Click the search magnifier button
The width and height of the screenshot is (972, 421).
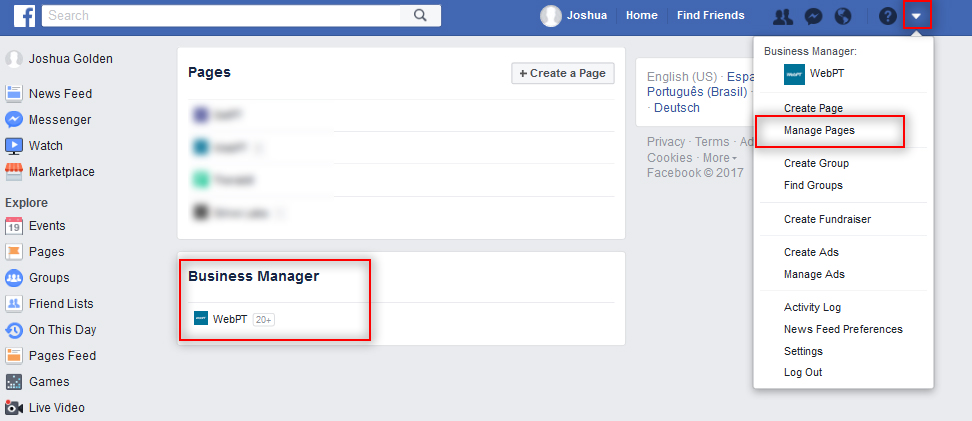420,16
